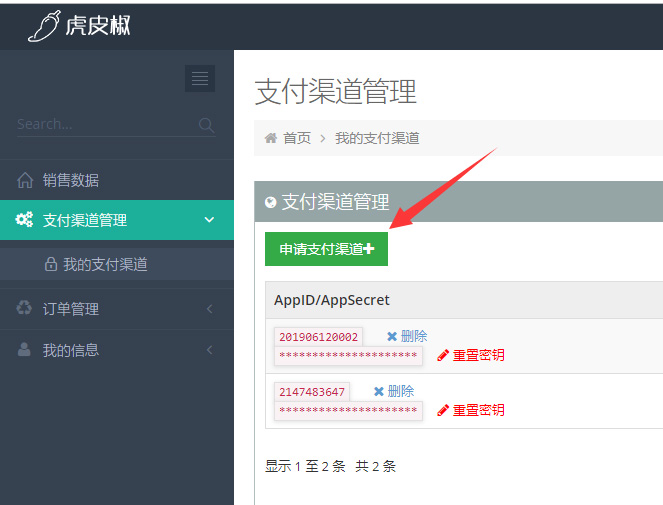Click the AppID/AppSecret column header

[x=332, y=300]
